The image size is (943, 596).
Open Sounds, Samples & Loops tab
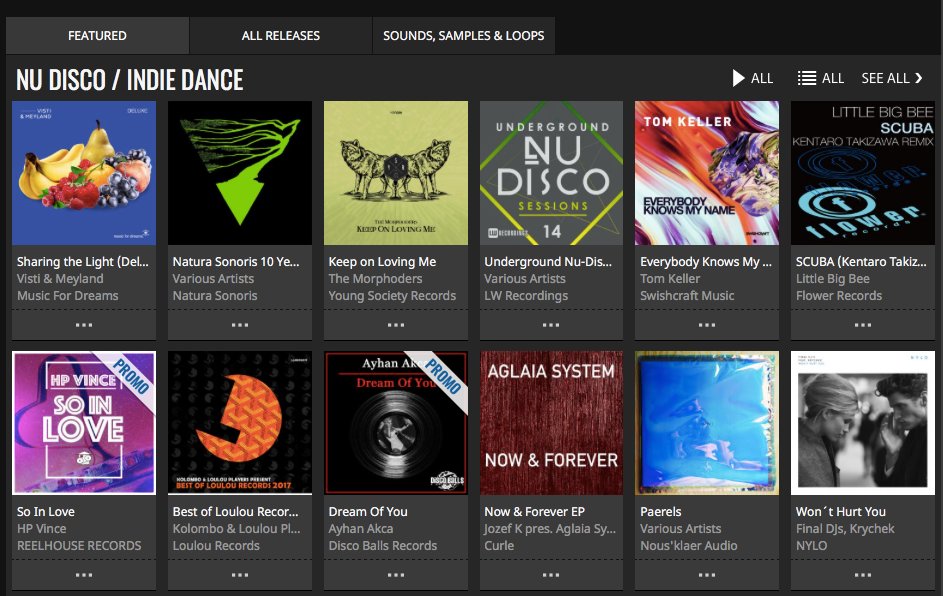pos(464,35)
